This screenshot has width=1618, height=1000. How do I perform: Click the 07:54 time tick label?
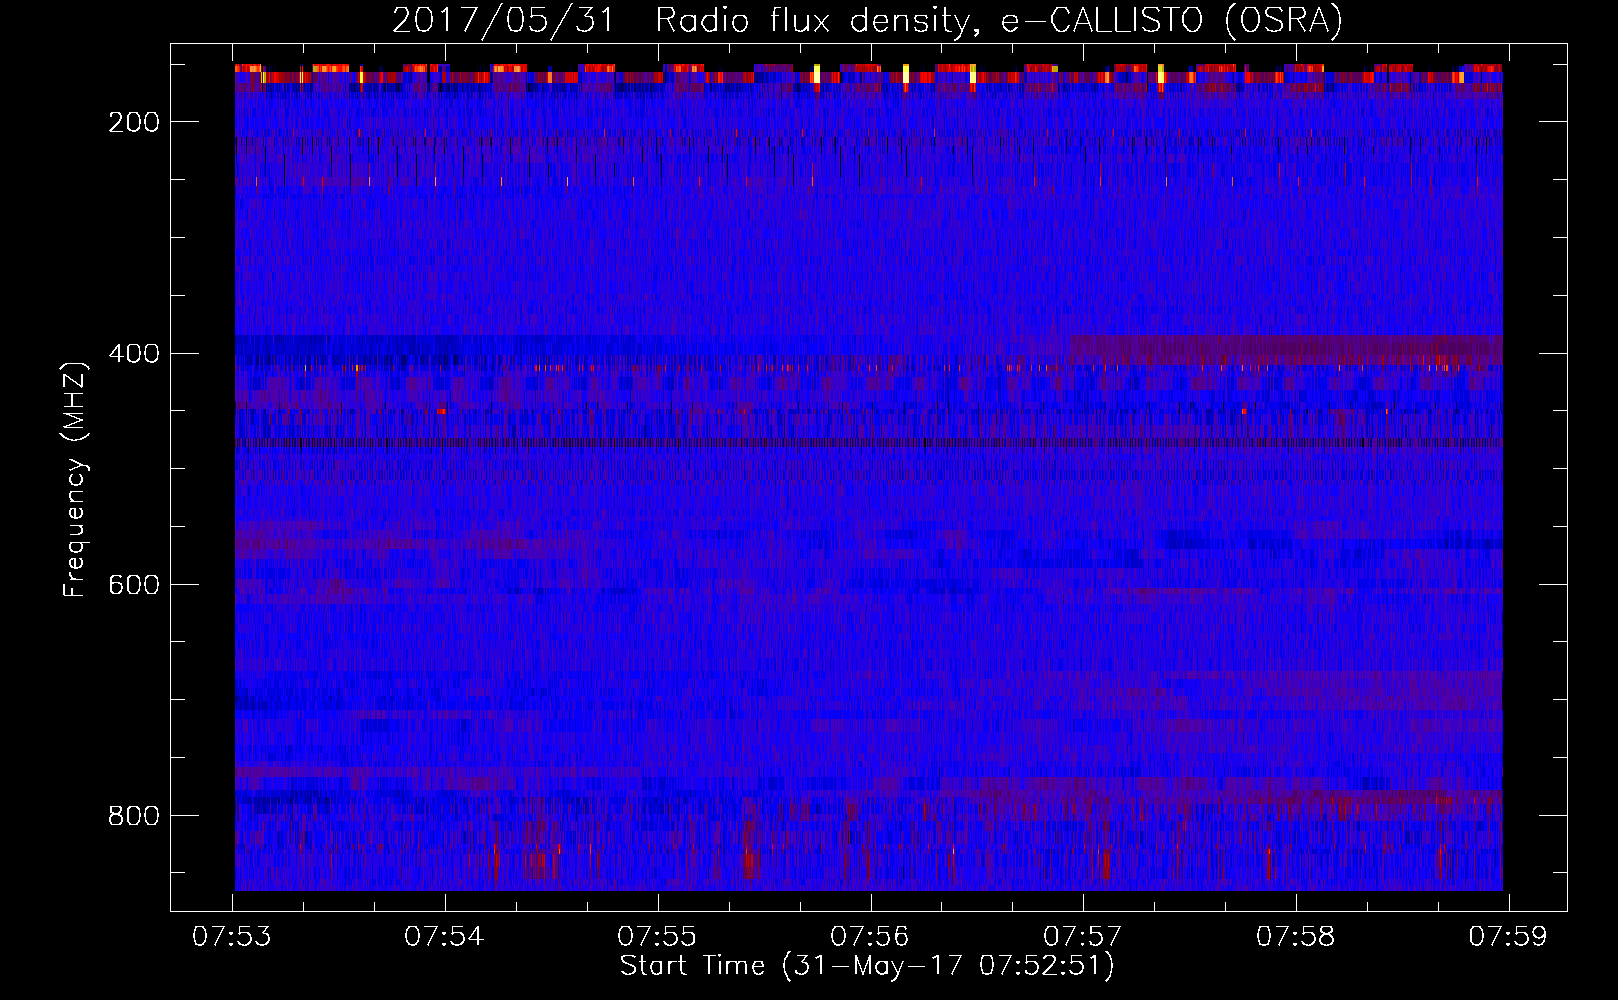coord(444,936)
